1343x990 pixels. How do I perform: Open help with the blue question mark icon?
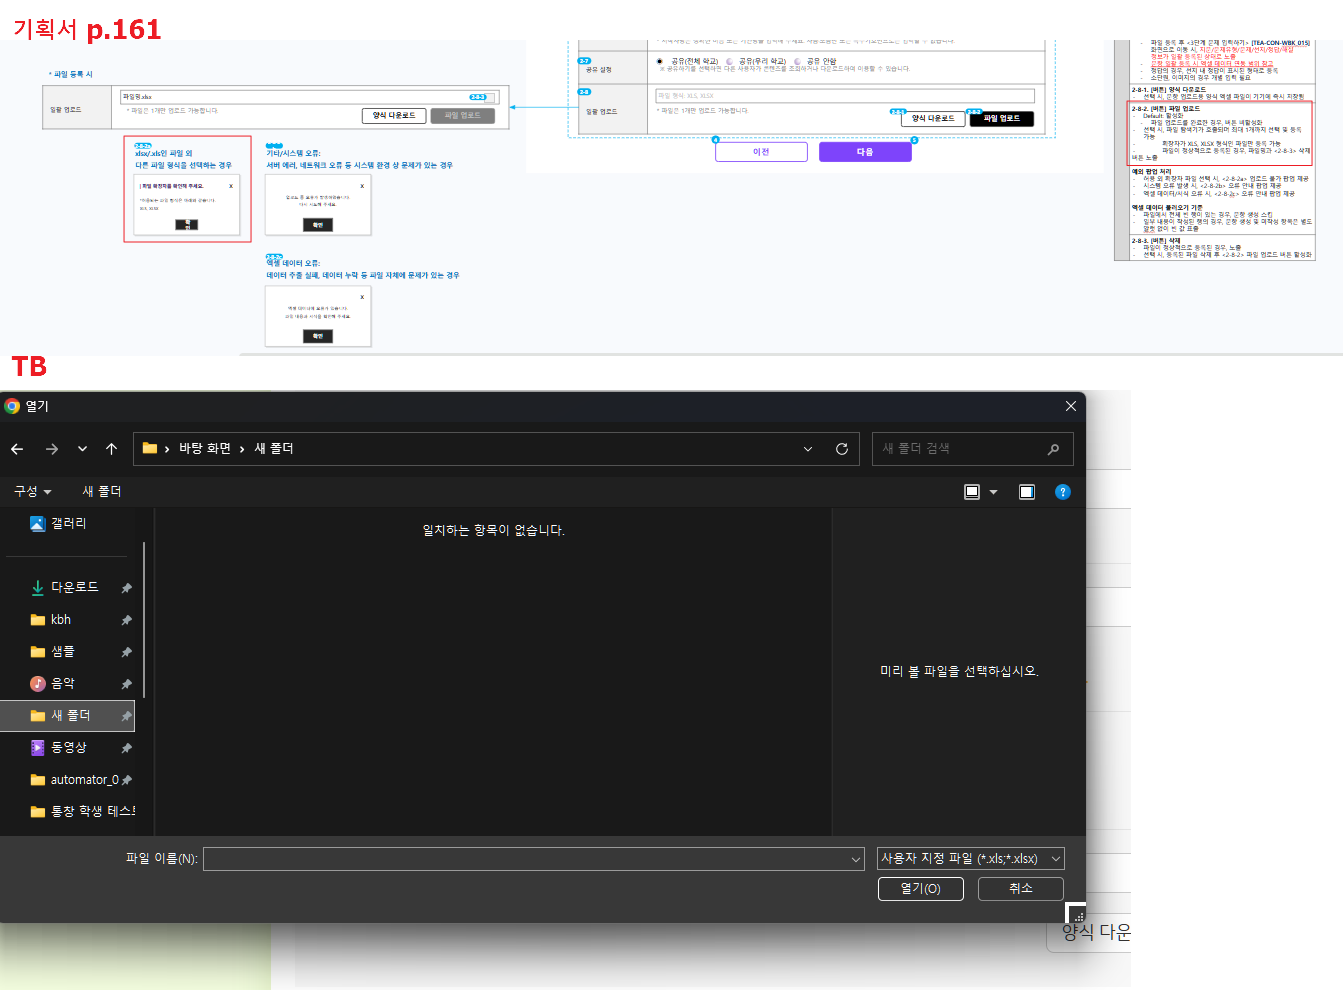coord(1063,492)
